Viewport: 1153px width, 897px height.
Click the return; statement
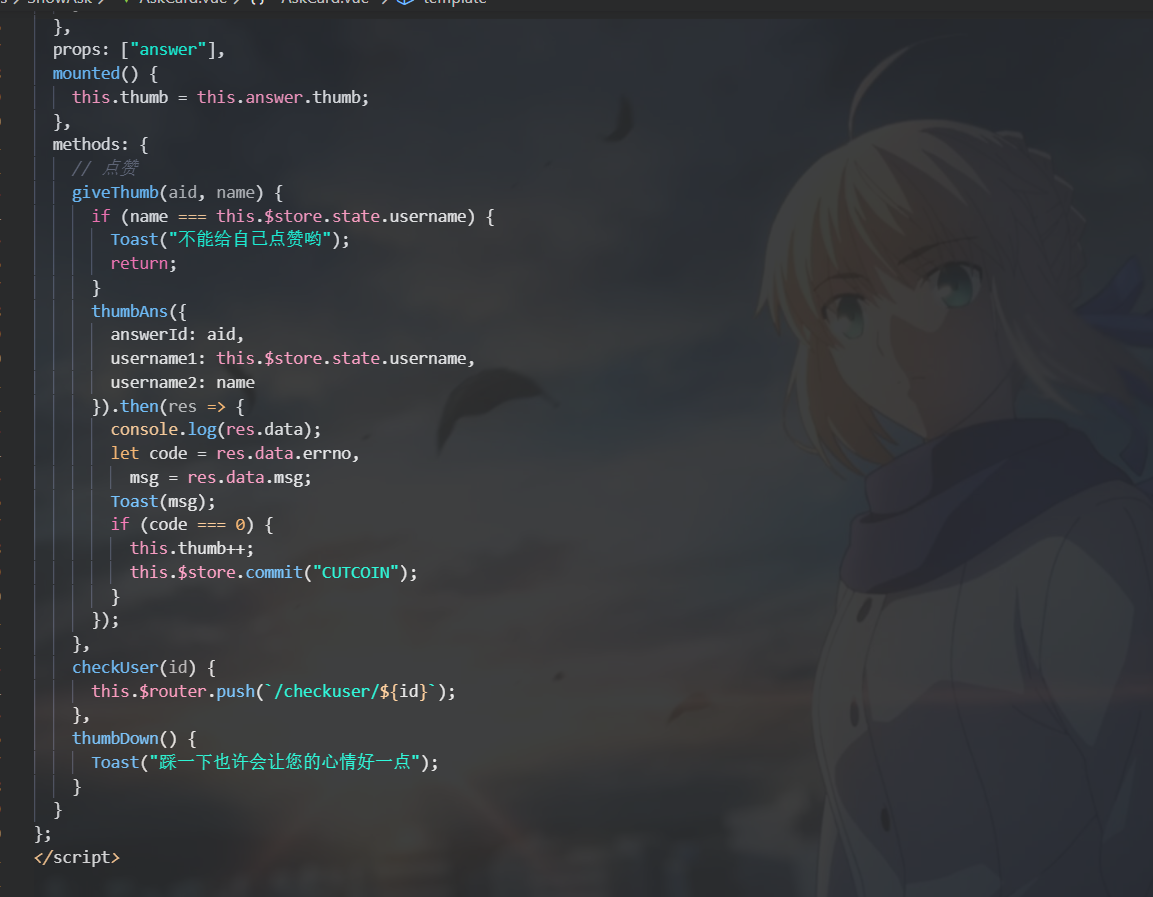click(143, 263)
